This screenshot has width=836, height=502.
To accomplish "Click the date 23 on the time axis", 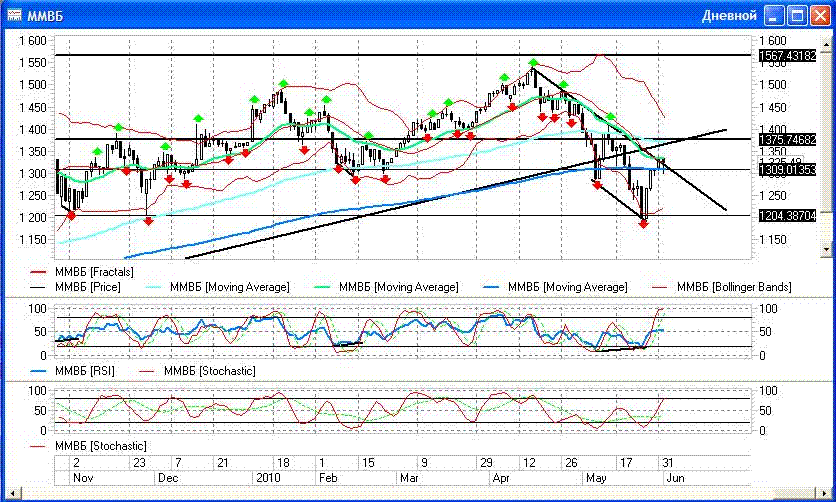I will pyautogui.click(x=139, y=463).
